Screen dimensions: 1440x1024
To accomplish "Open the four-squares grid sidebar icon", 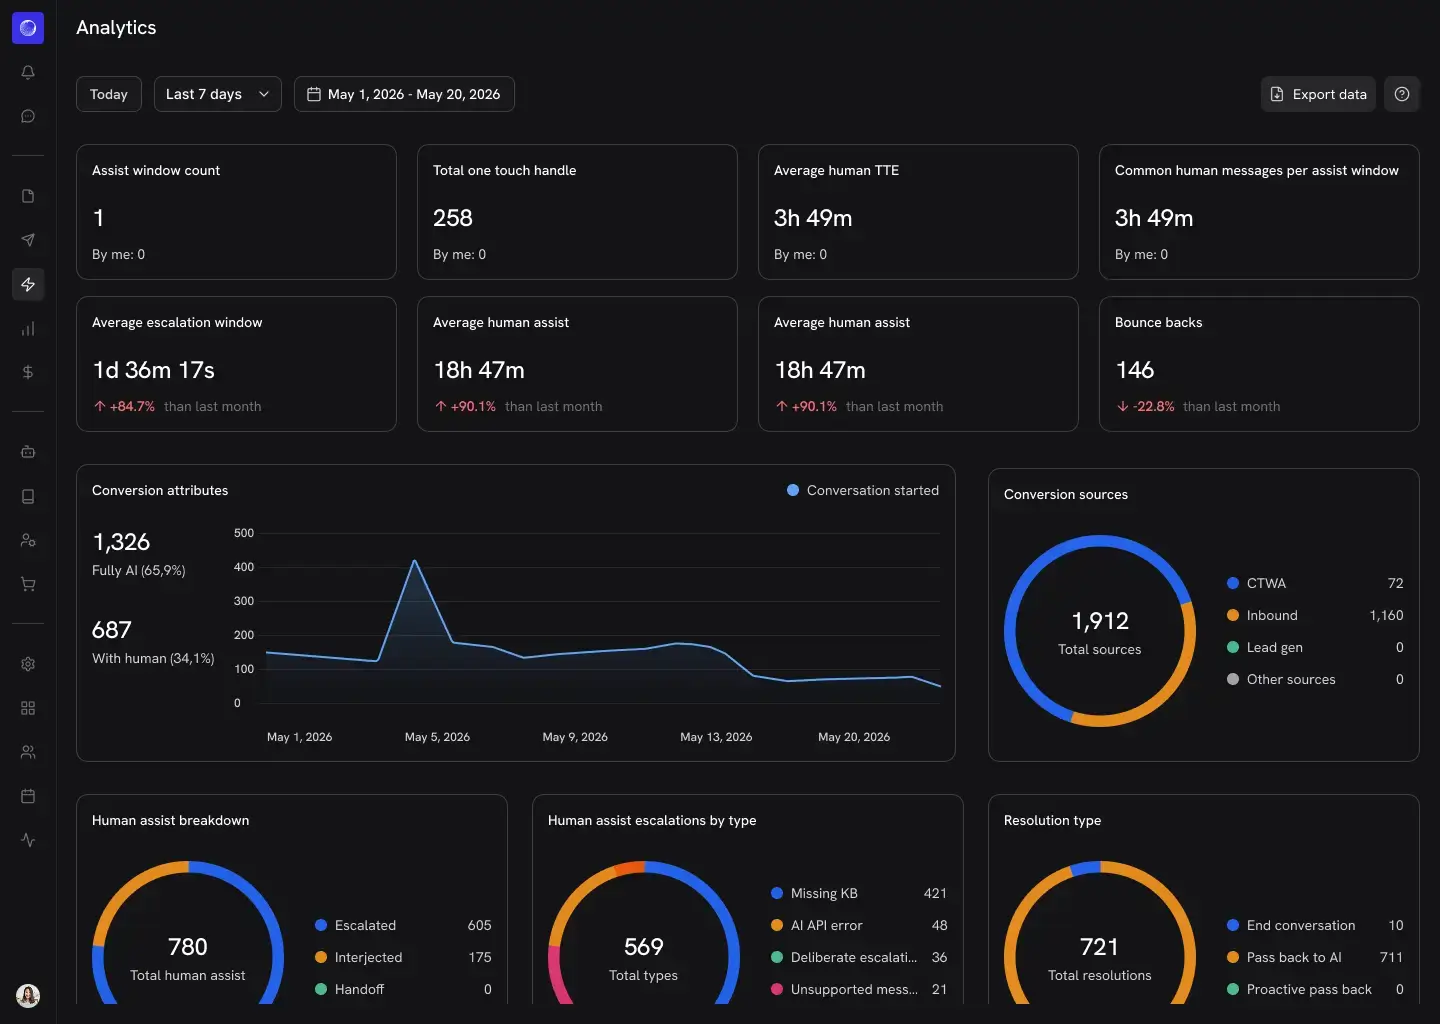I will tap(28, 708).
